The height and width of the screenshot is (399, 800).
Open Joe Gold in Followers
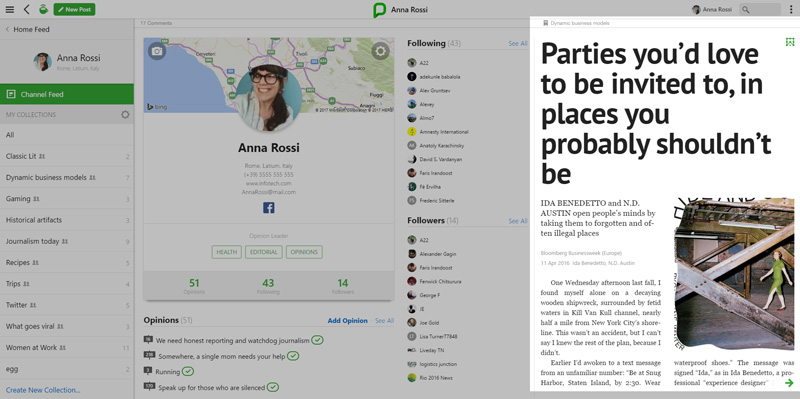[x=423, y=322]
